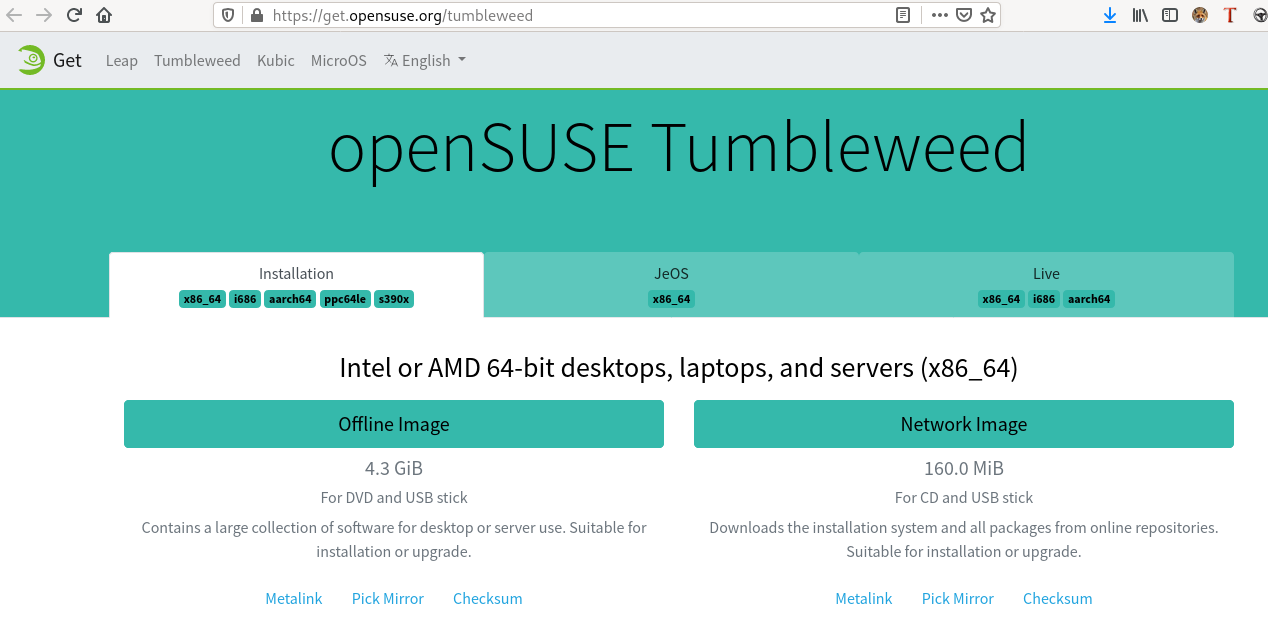Click x86_64 badge under JeOS
Viewport: 1268px width, 626px height.
click(671, 299)
